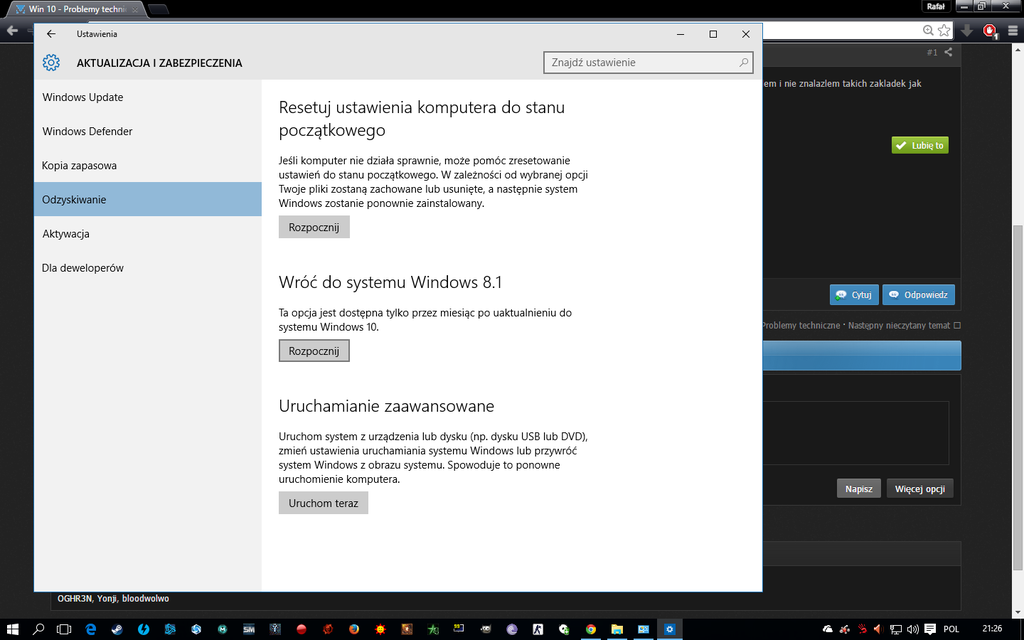Open Firefox from the taskbar
This screenshot has height=640, width=1024.
[x=354, y=630]
